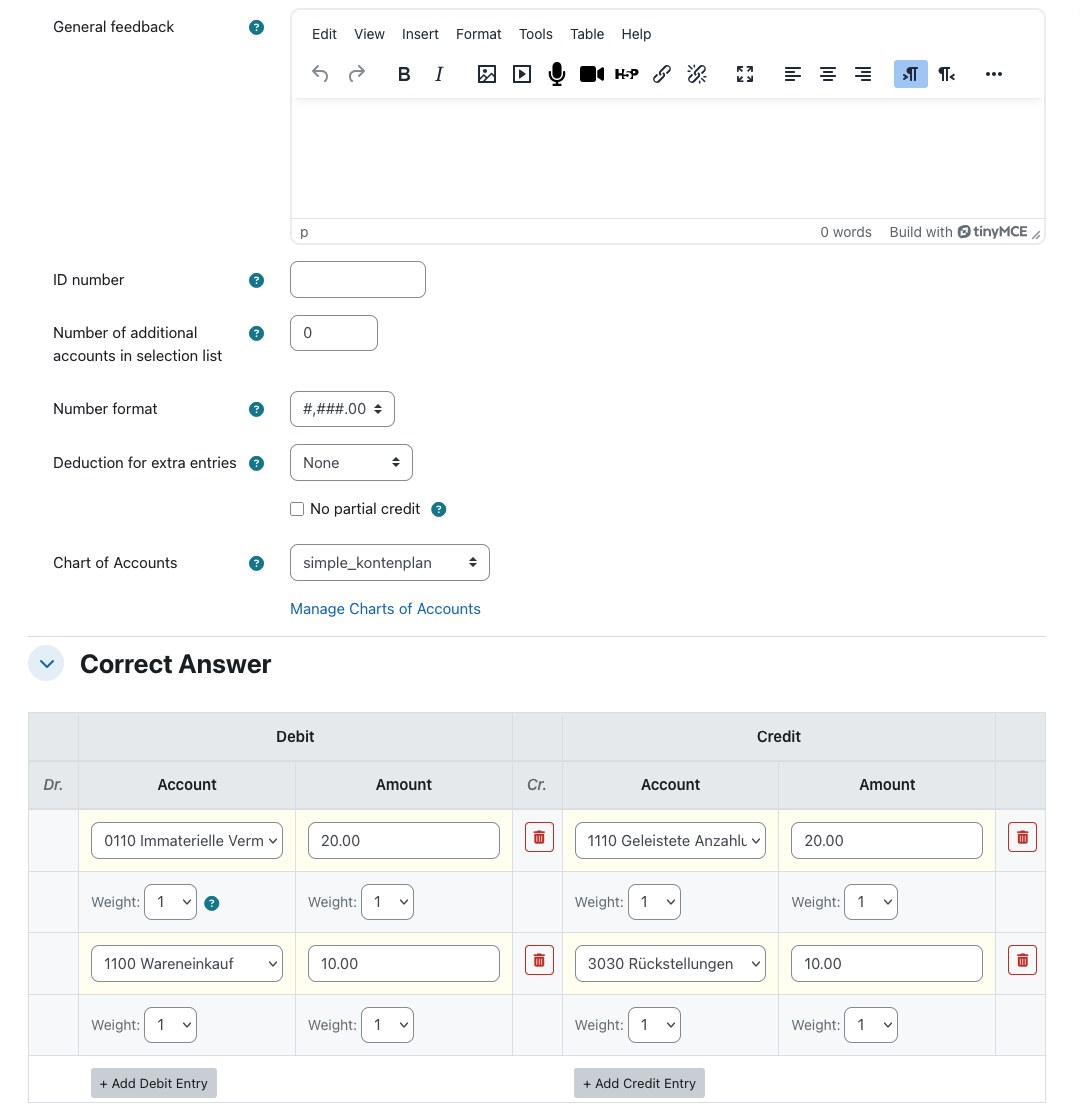Redo the last editor action
The width and height of the screenshot is (1080, 1118).
356,74
